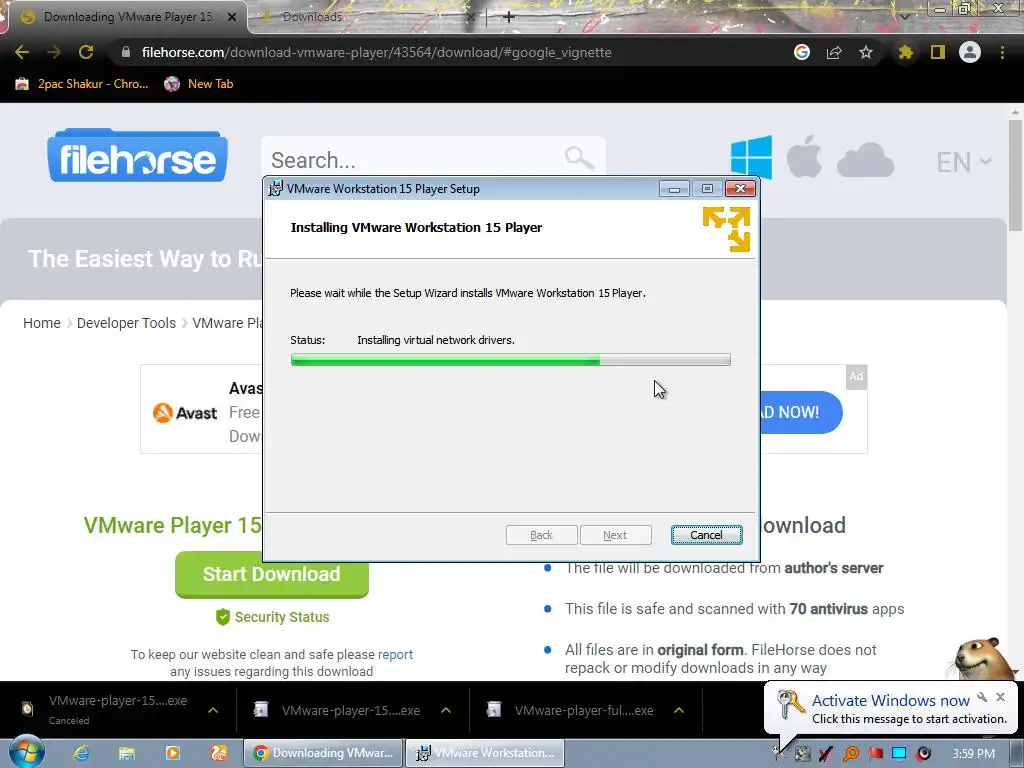
Task: Toggle Chrome side panel icon
Action: coord(938,52)
